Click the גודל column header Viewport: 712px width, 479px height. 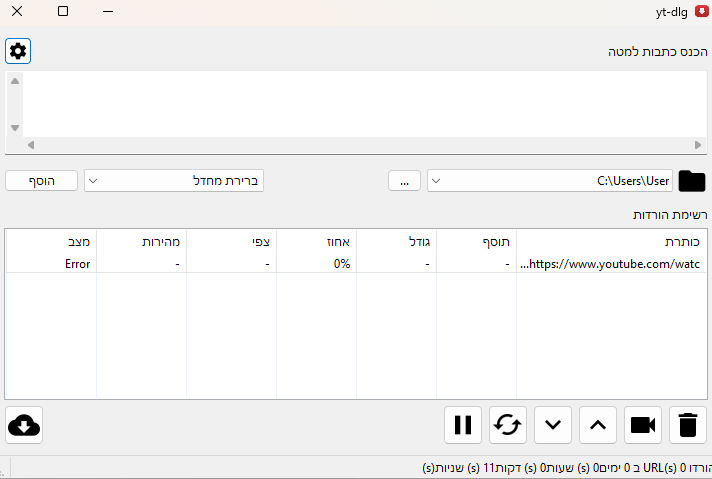click(x=396, y=242)
